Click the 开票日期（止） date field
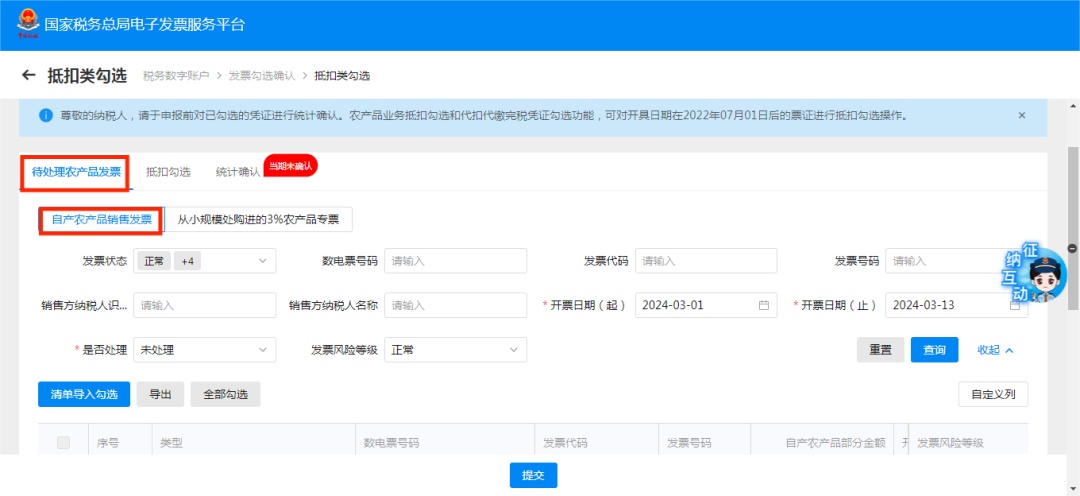Screen dimensions: 1080x496 tap(957, 305)
